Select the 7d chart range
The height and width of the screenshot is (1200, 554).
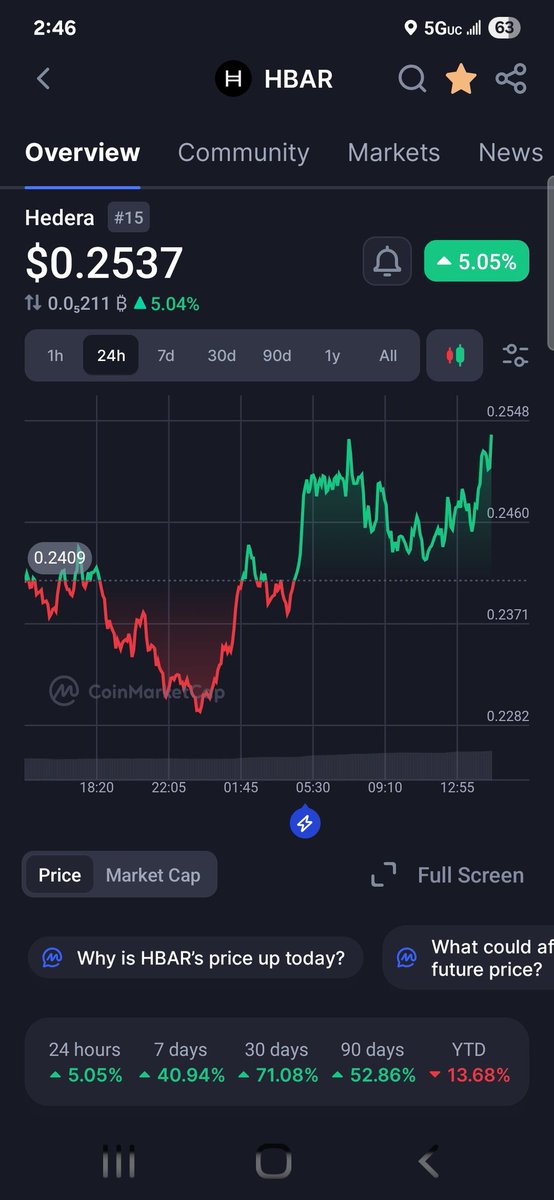pyautogui.click(x=166, y=355)
